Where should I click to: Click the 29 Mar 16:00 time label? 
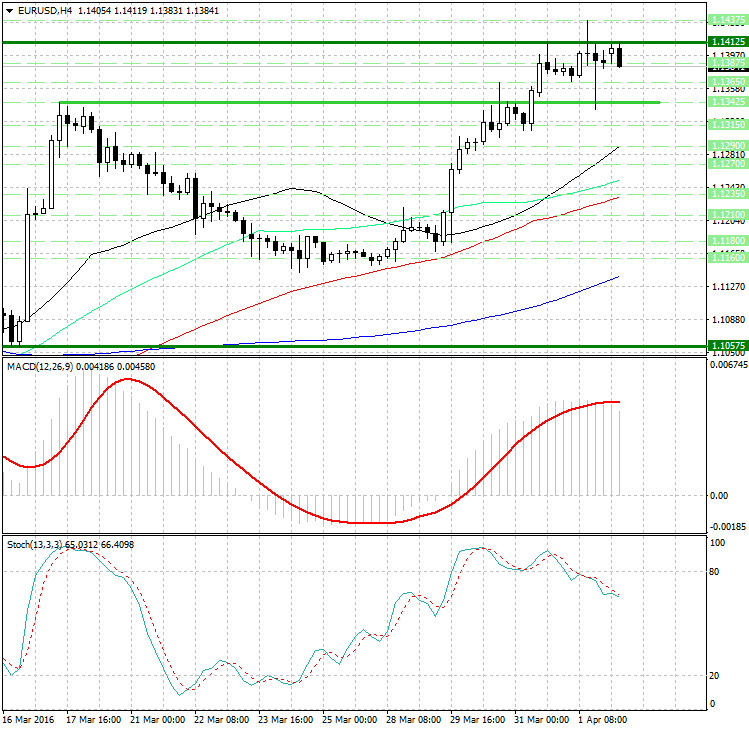click(x=477, y=720)
